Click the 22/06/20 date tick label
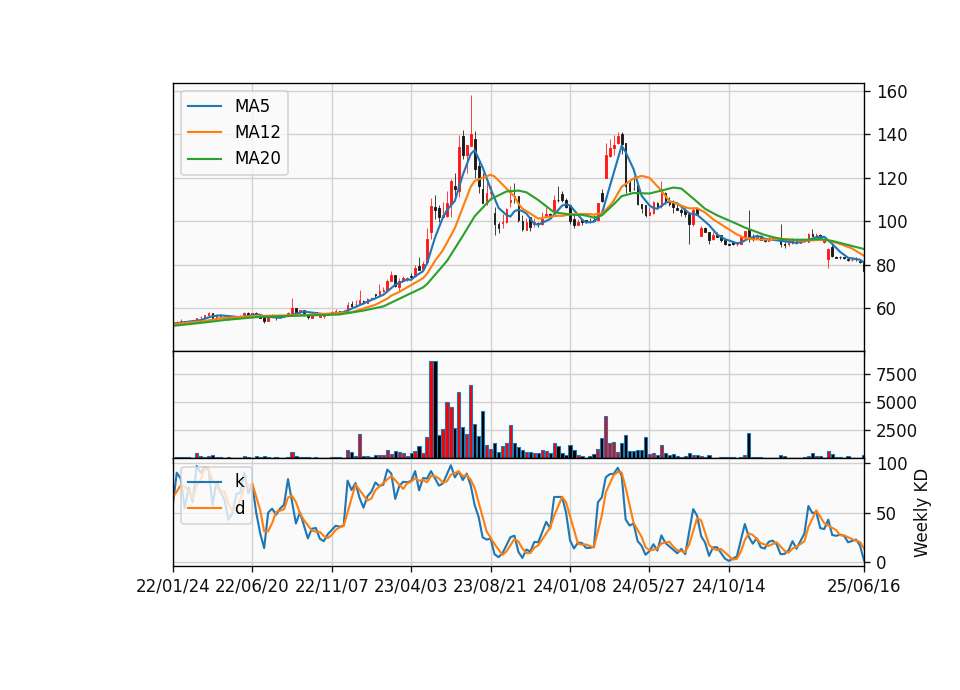 tap(252, 586)
